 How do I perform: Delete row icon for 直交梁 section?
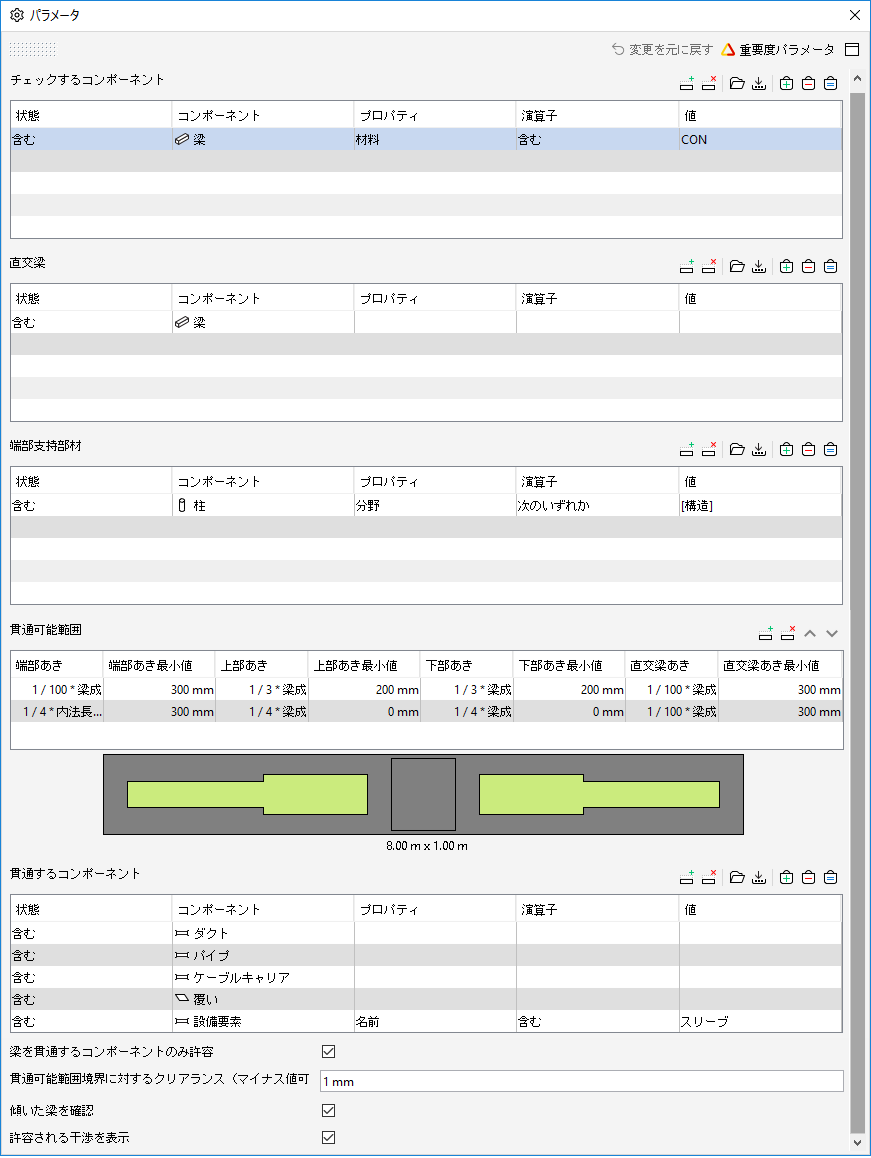[x=708, y=267]
